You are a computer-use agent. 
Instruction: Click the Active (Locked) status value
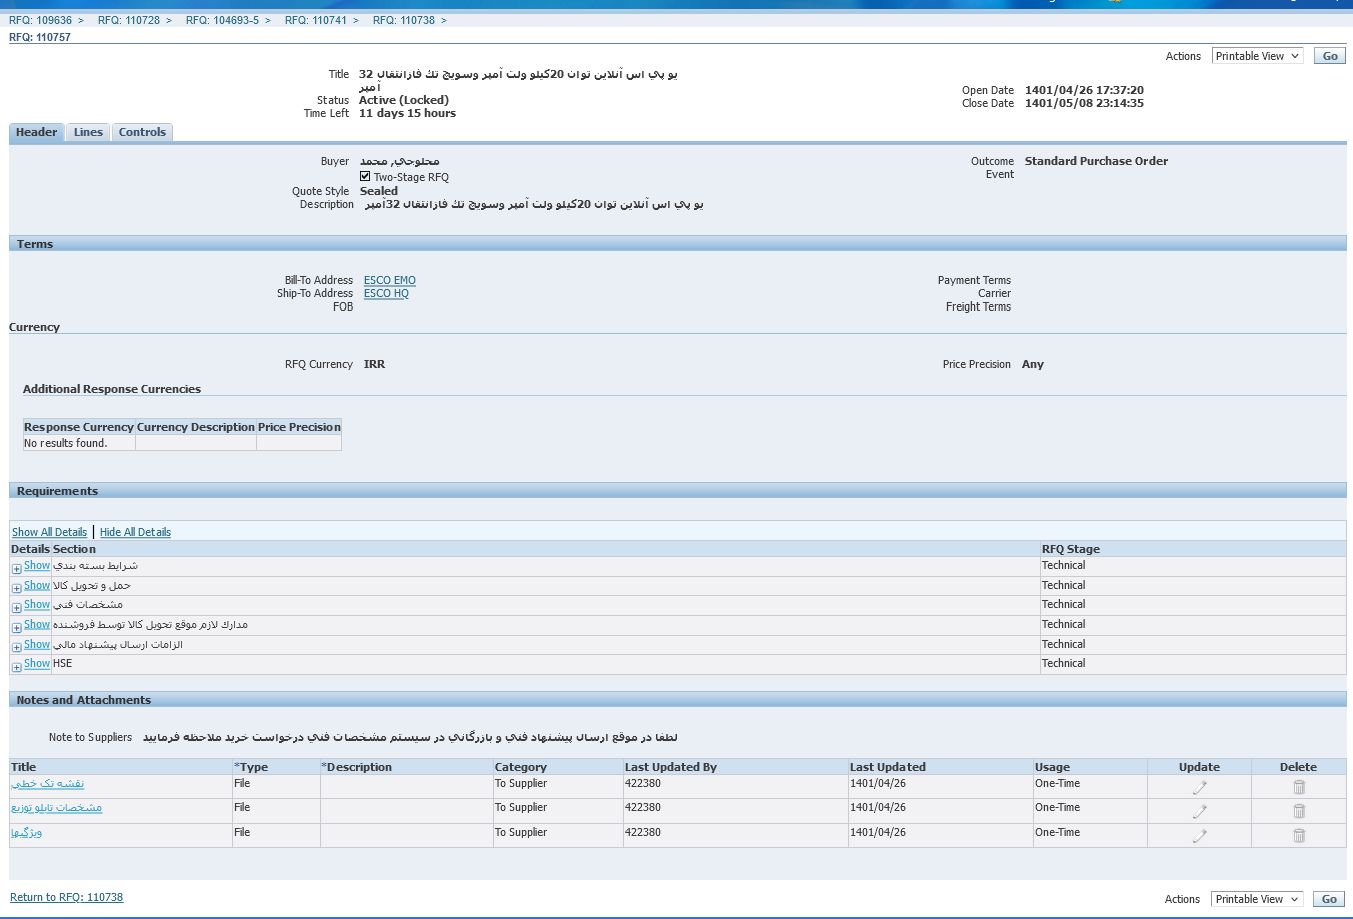pyautogui.click(x=404, y=100)
